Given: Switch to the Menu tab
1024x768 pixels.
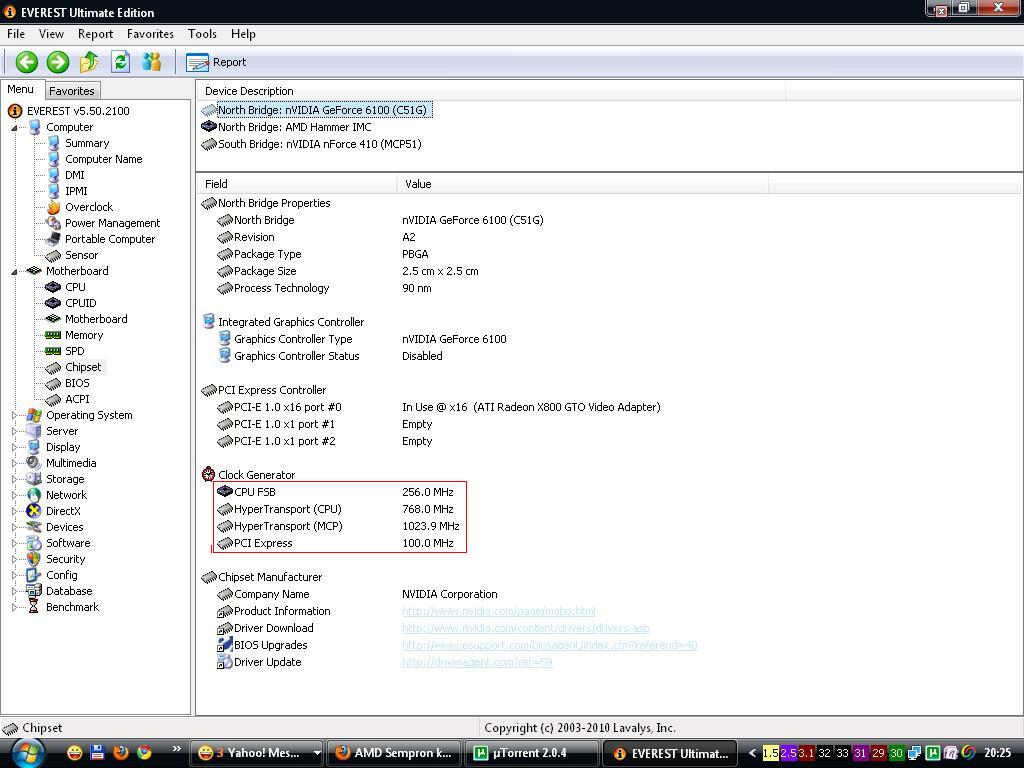Looking at the screenshot, I should [x=20, y=89].
